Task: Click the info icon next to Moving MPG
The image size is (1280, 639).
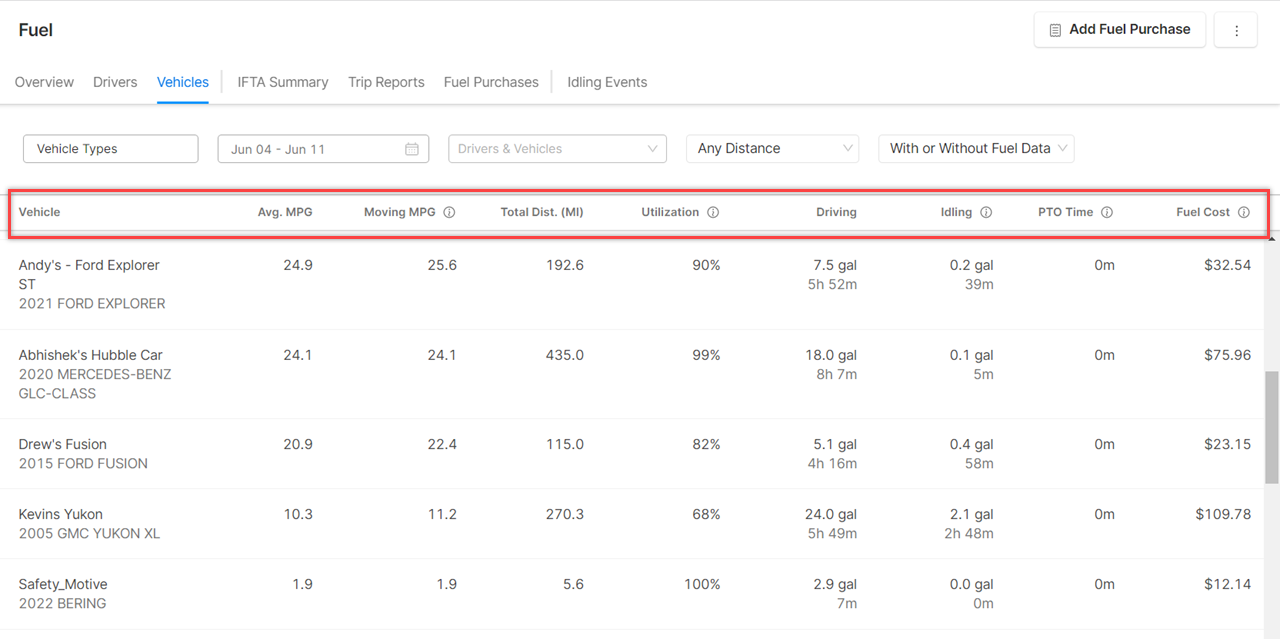Action: coord(449,212)
